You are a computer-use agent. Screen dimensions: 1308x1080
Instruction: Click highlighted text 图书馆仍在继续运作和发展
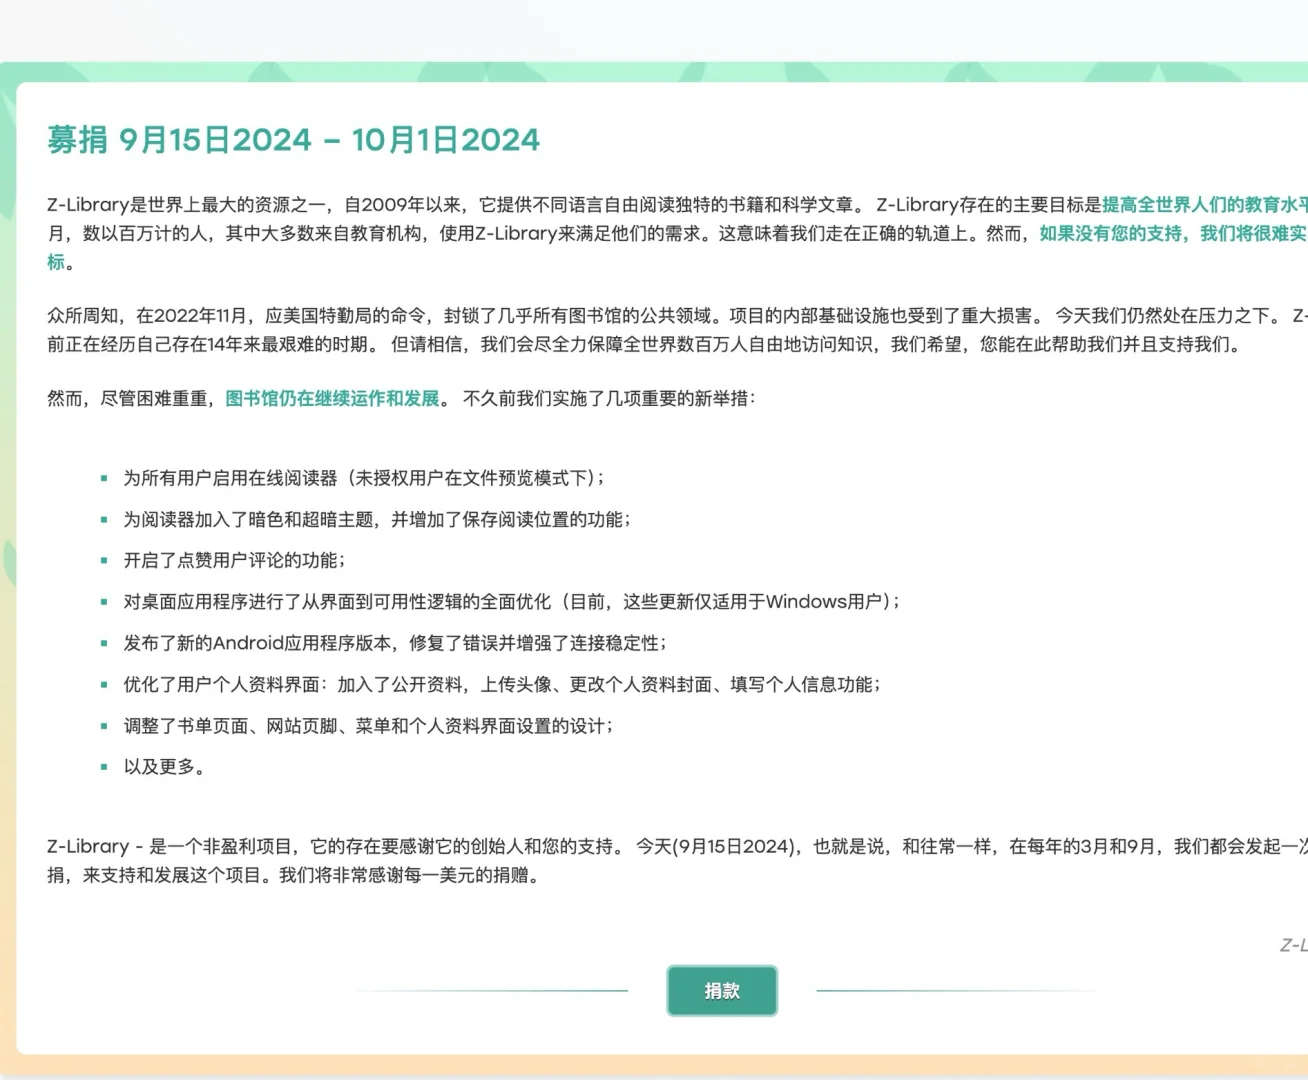[332, 398]
